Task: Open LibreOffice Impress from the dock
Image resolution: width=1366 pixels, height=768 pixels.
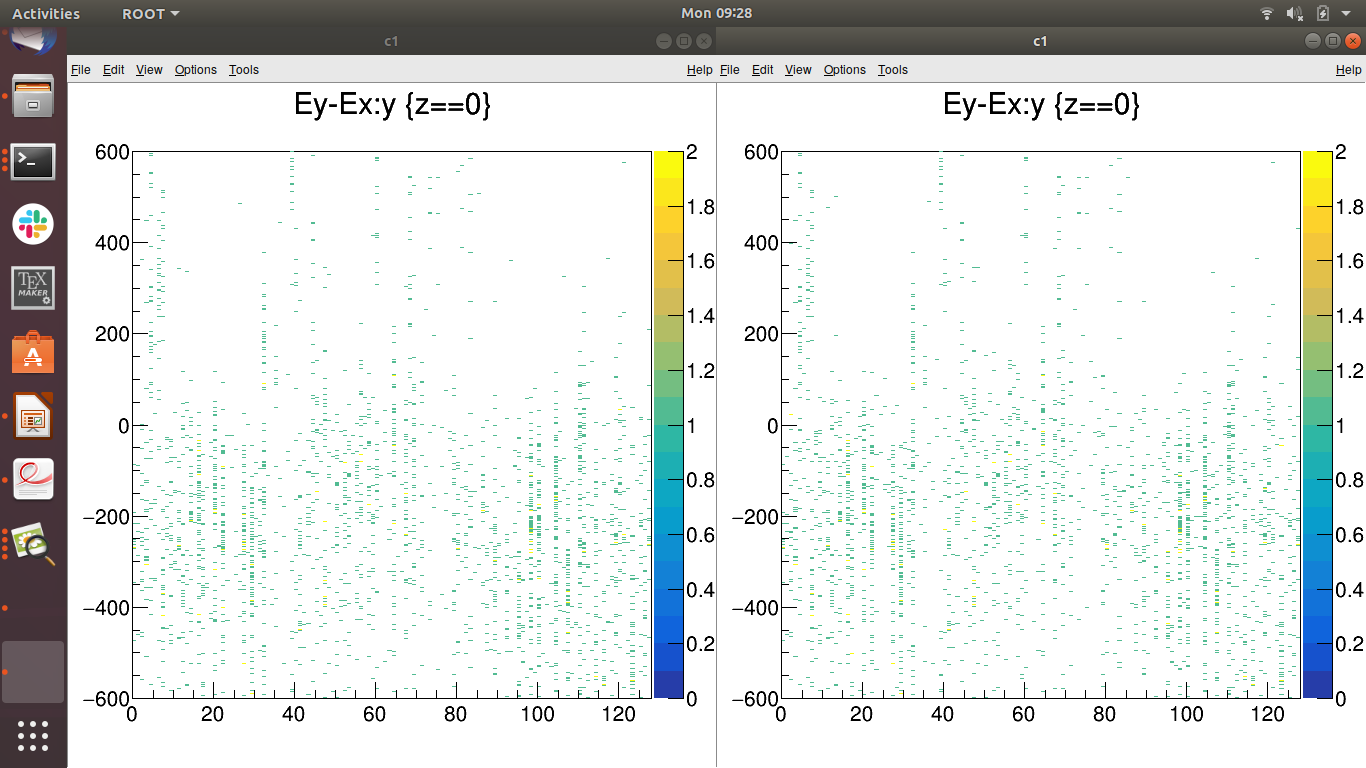Action: pos(34,416)
